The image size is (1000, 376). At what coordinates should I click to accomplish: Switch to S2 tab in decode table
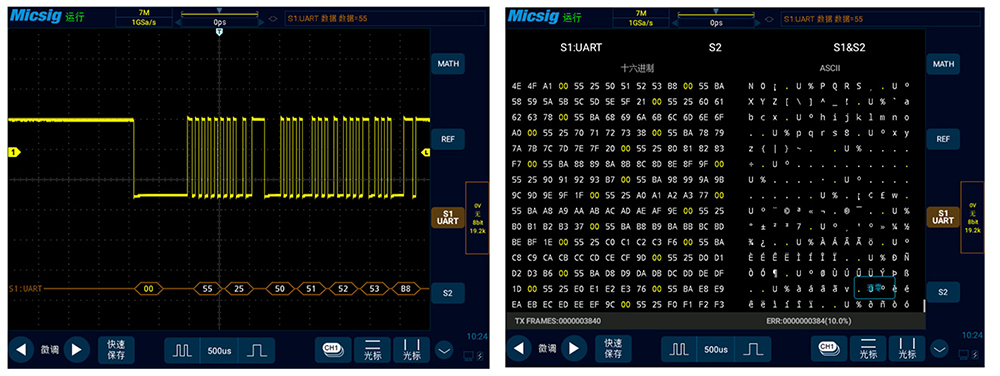[x=715, y=47]
